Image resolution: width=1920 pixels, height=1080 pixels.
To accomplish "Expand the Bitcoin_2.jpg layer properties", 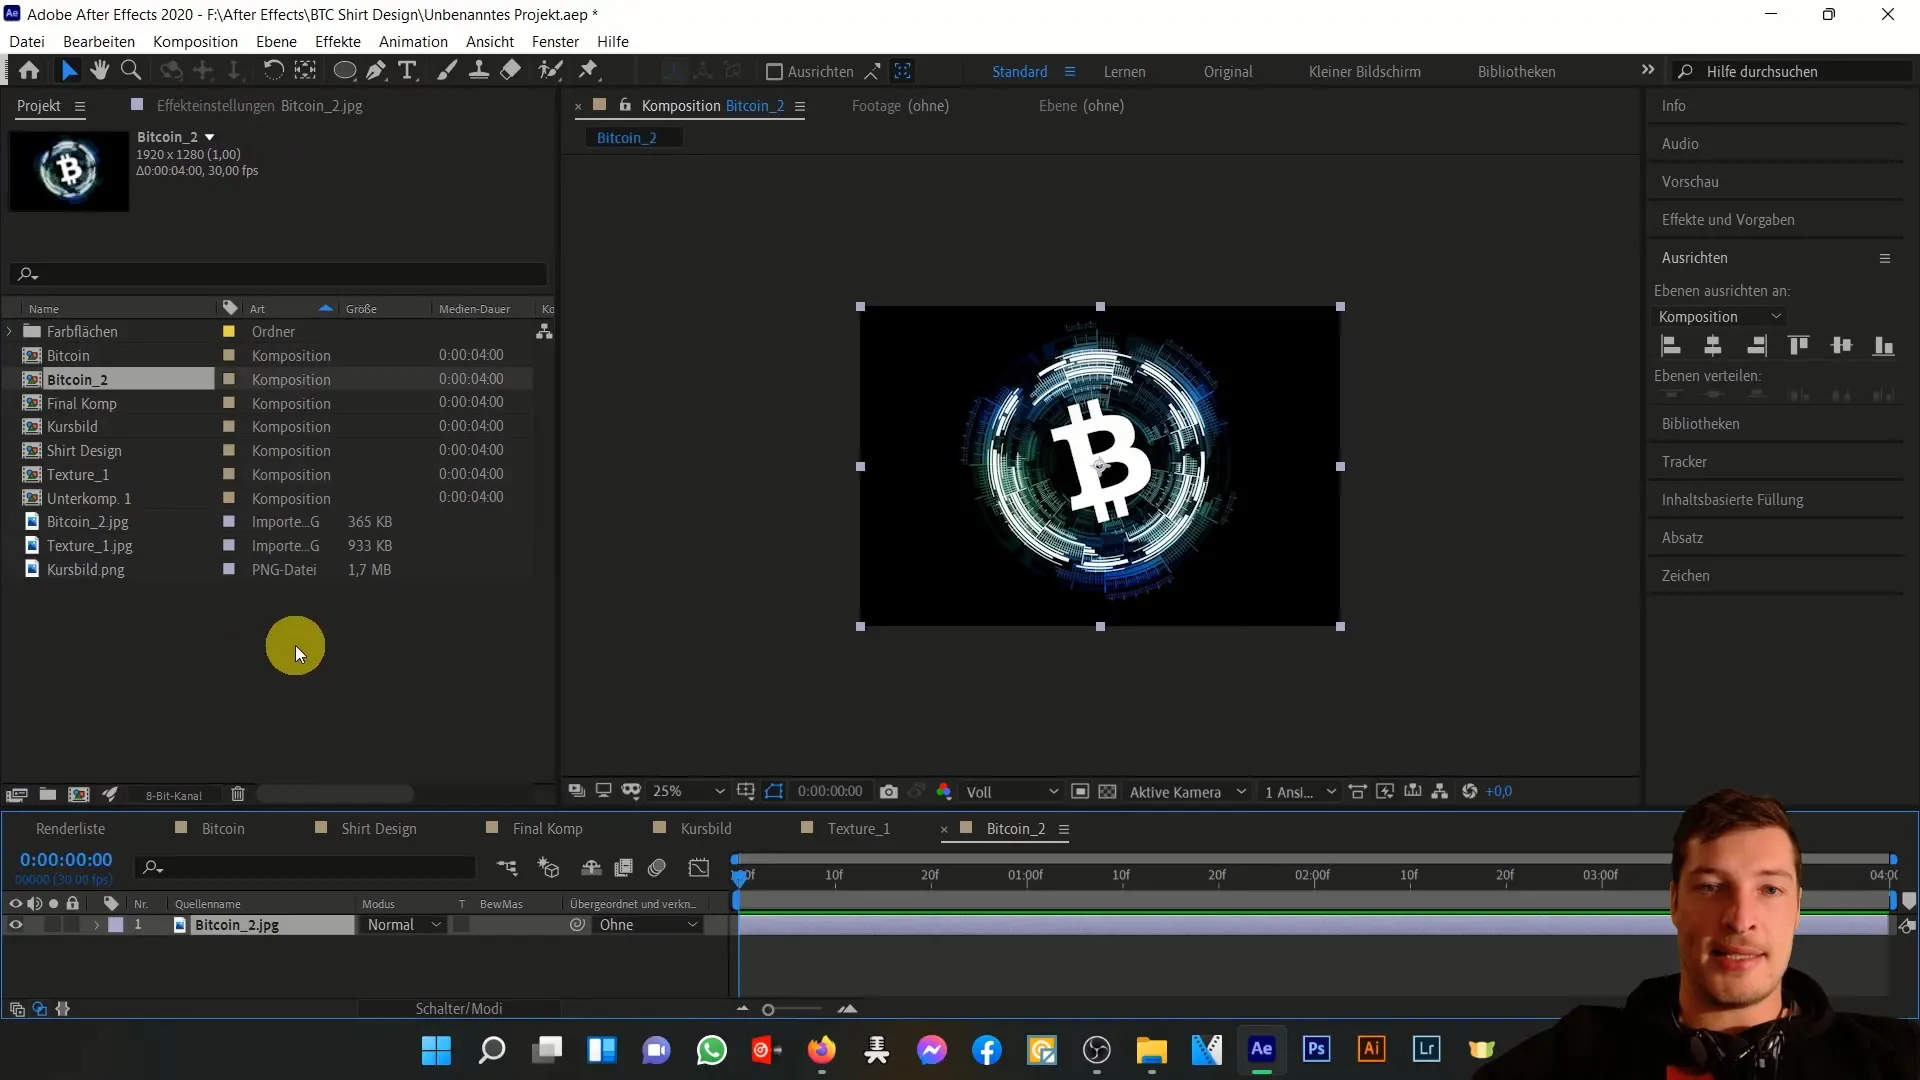I will point(94,924).
